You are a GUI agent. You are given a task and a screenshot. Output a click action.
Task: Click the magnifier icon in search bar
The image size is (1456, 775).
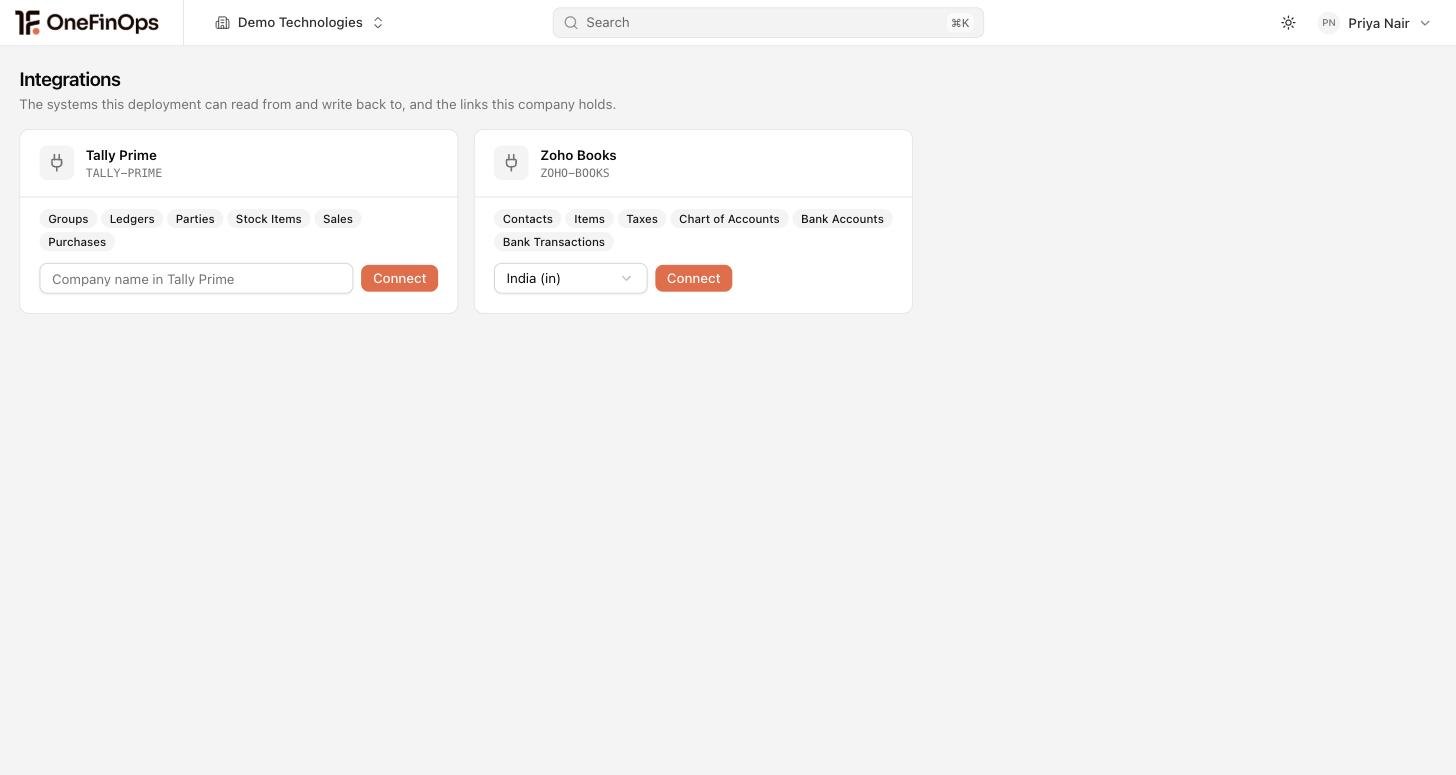pos(571,23)
